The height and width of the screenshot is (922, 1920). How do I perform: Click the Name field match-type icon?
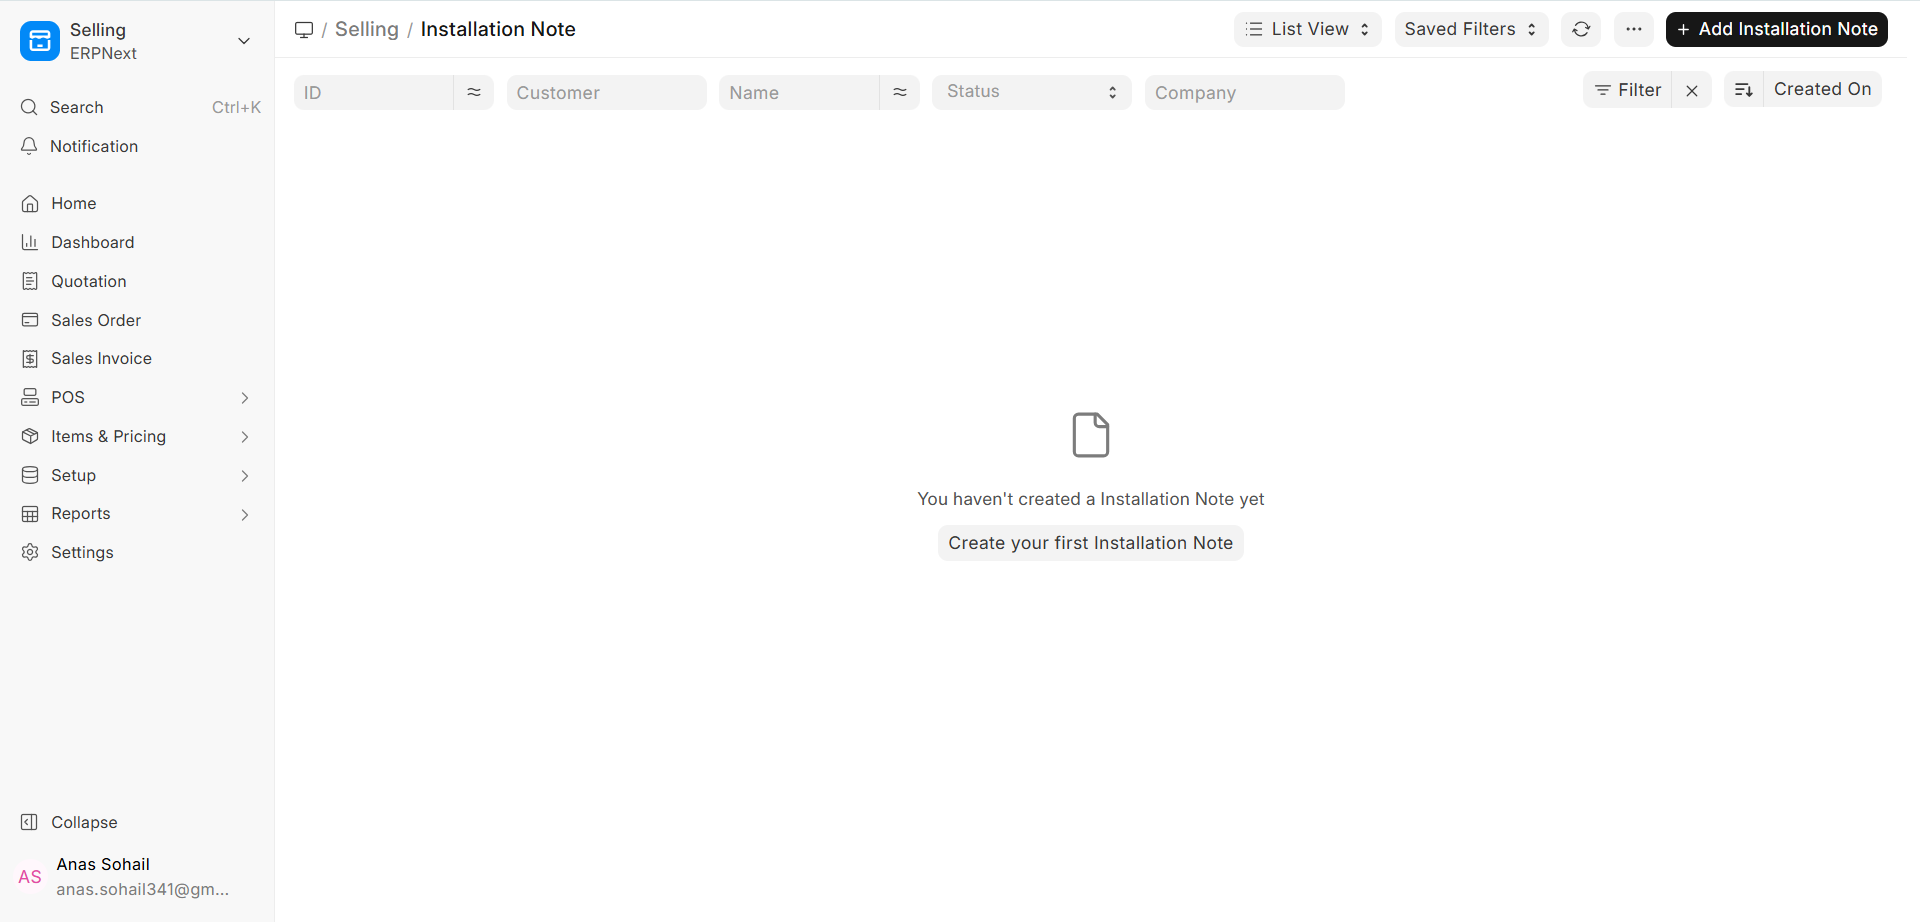point(899,92)
